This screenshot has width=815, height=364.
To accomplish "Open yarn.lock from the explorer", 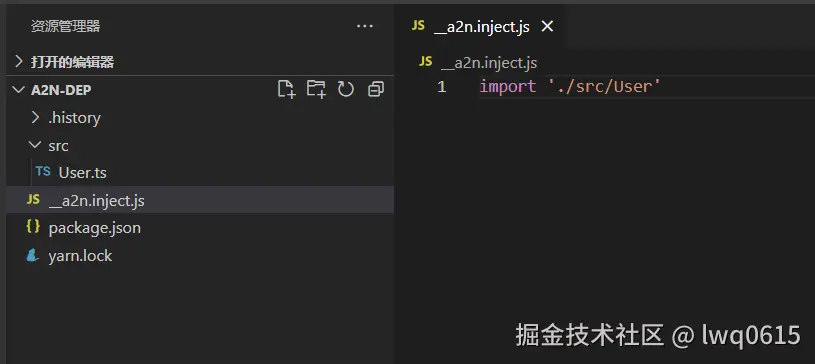I will pos(80,256).
